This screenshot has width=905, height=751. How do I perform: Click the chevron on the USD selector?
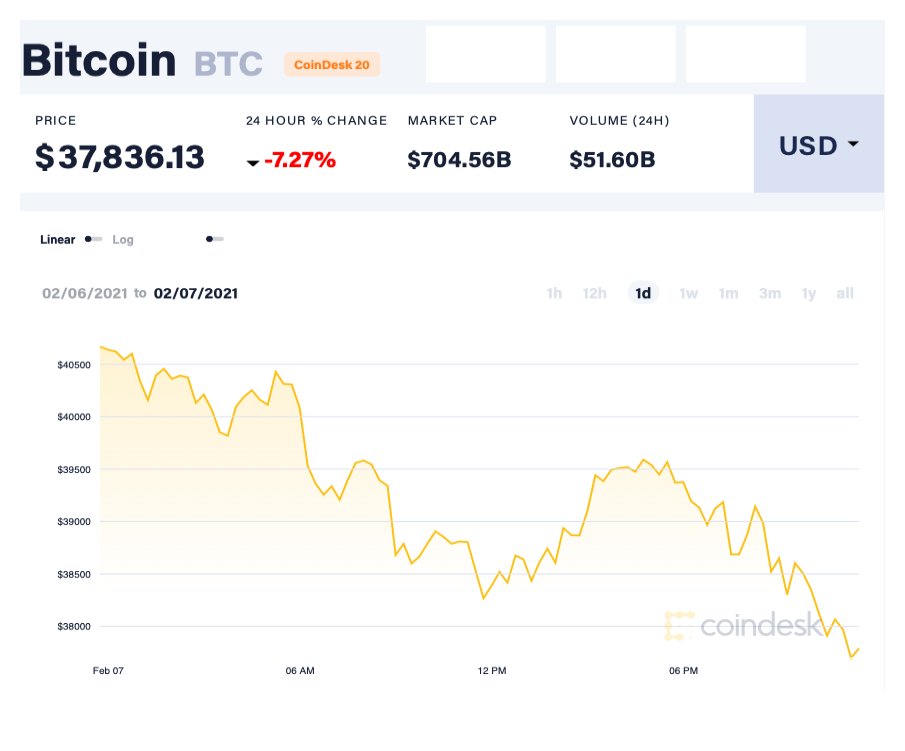pos(853,145)
